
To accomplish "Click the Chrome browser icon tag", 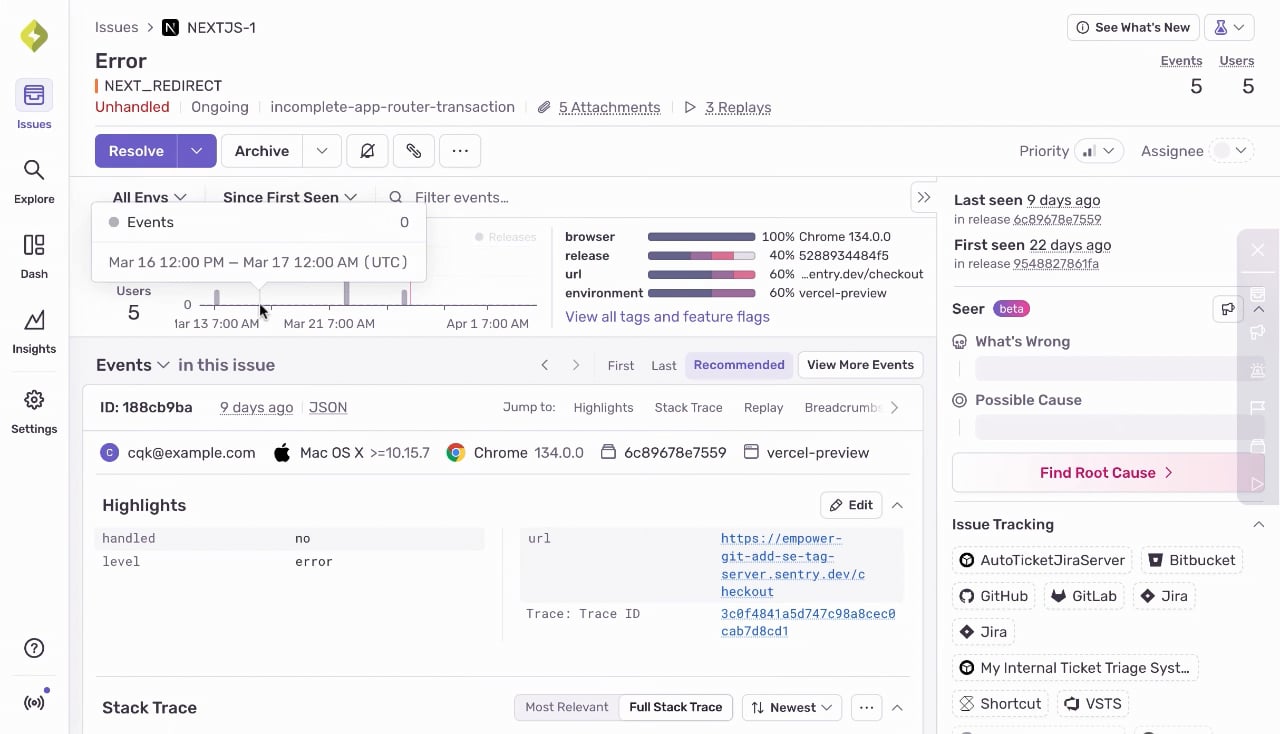I will click(x=455, y=453).
